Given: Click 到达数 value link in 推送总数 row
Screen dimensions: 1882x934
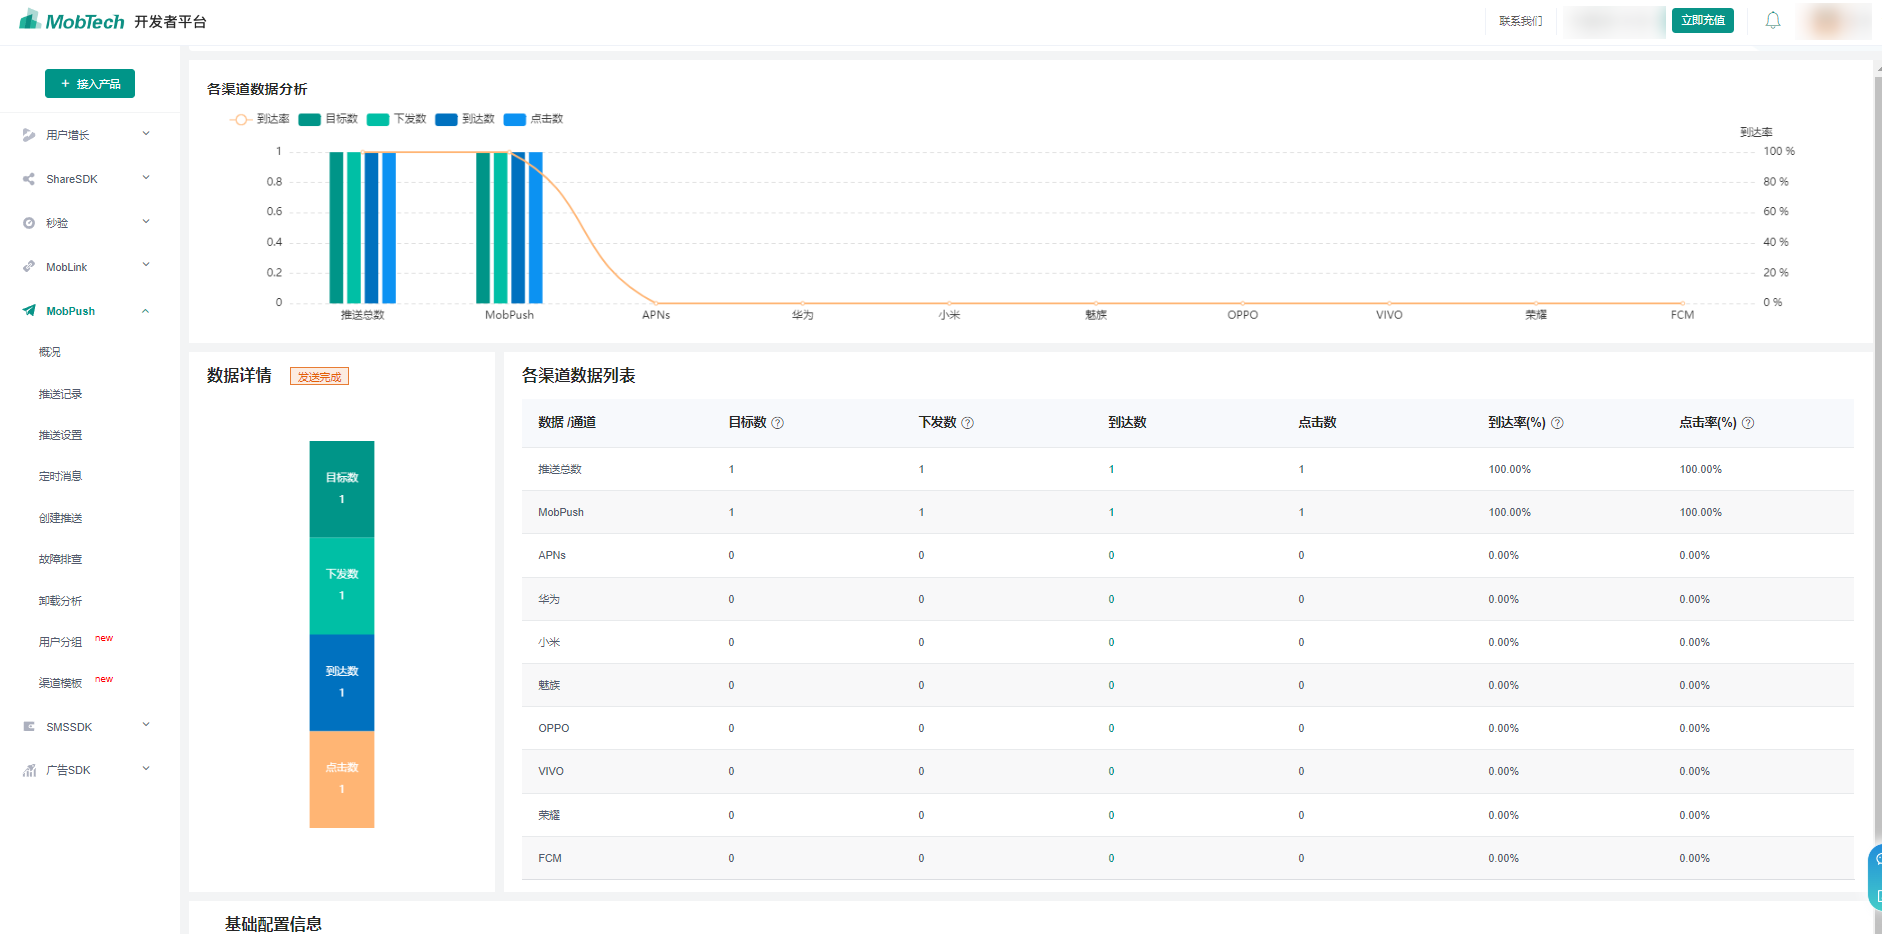Looking at the screenshot, I should [x=1111, y=469].
